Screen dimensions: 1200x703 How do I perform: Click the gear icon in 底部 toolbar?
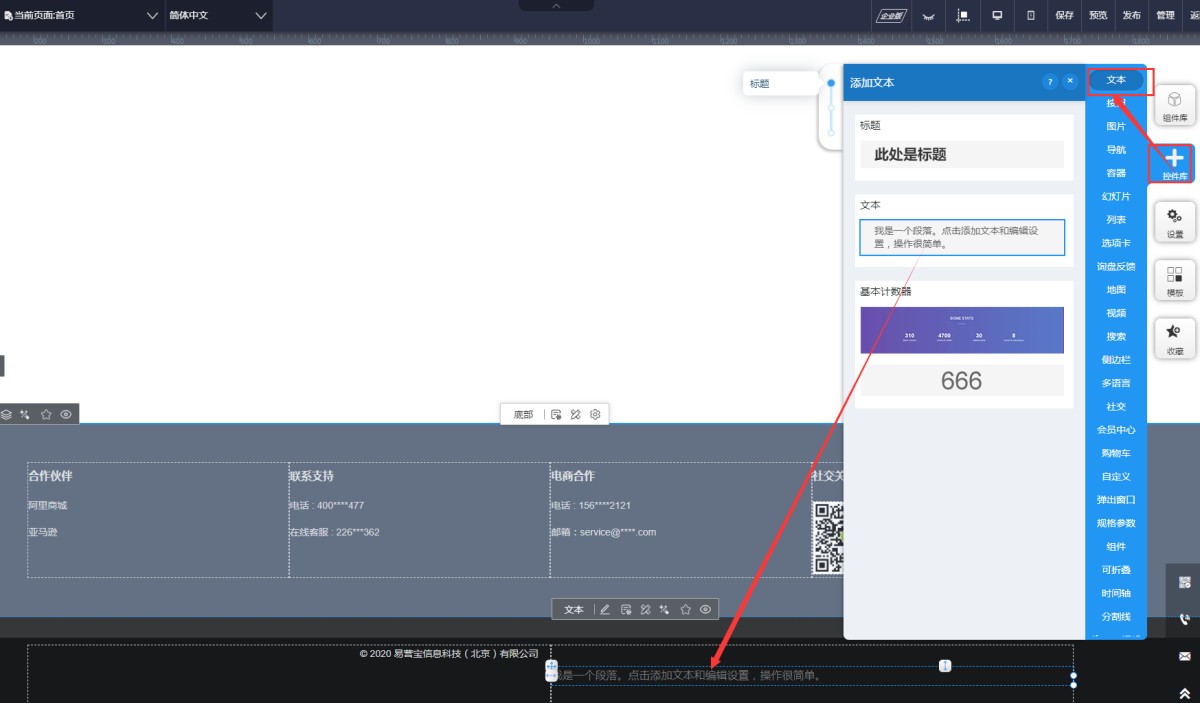tap(595, 414)
